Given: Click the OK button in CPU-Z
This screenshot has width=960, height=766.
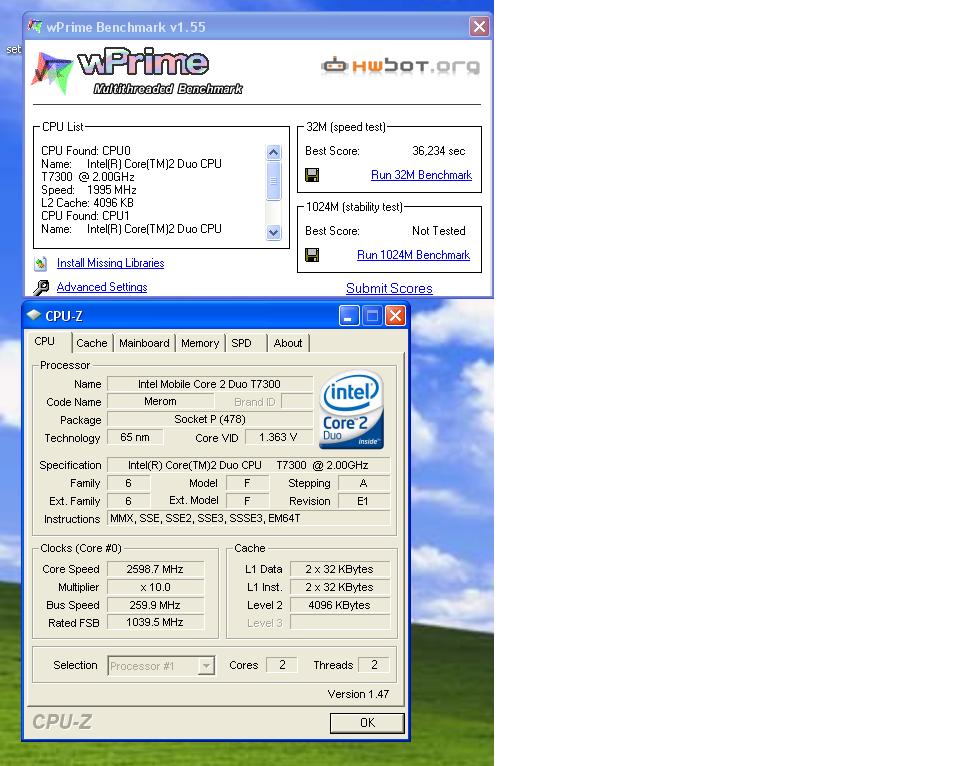Looking at the screenshot, I should click(367, 723).
